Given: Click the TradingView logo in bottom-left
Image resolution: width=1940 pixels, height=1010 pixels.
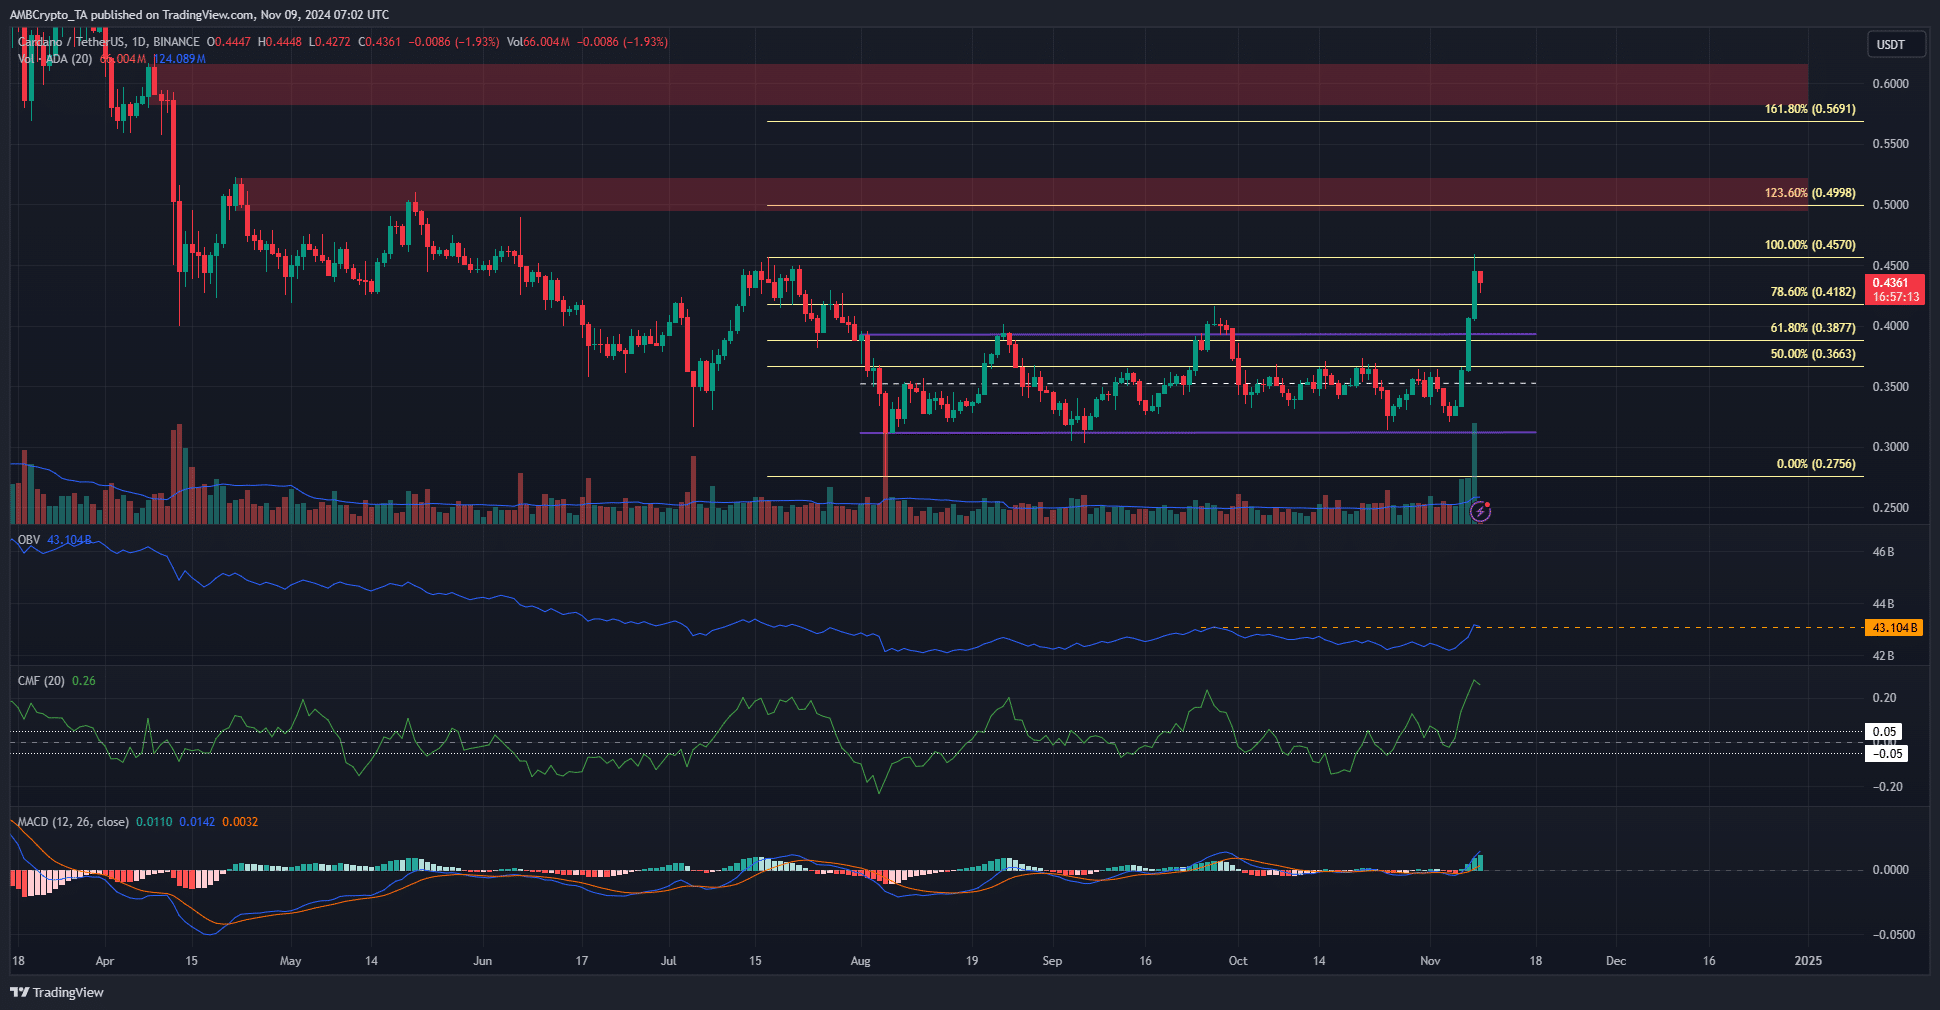Looking at the screenshot, I should click(57, 992).
